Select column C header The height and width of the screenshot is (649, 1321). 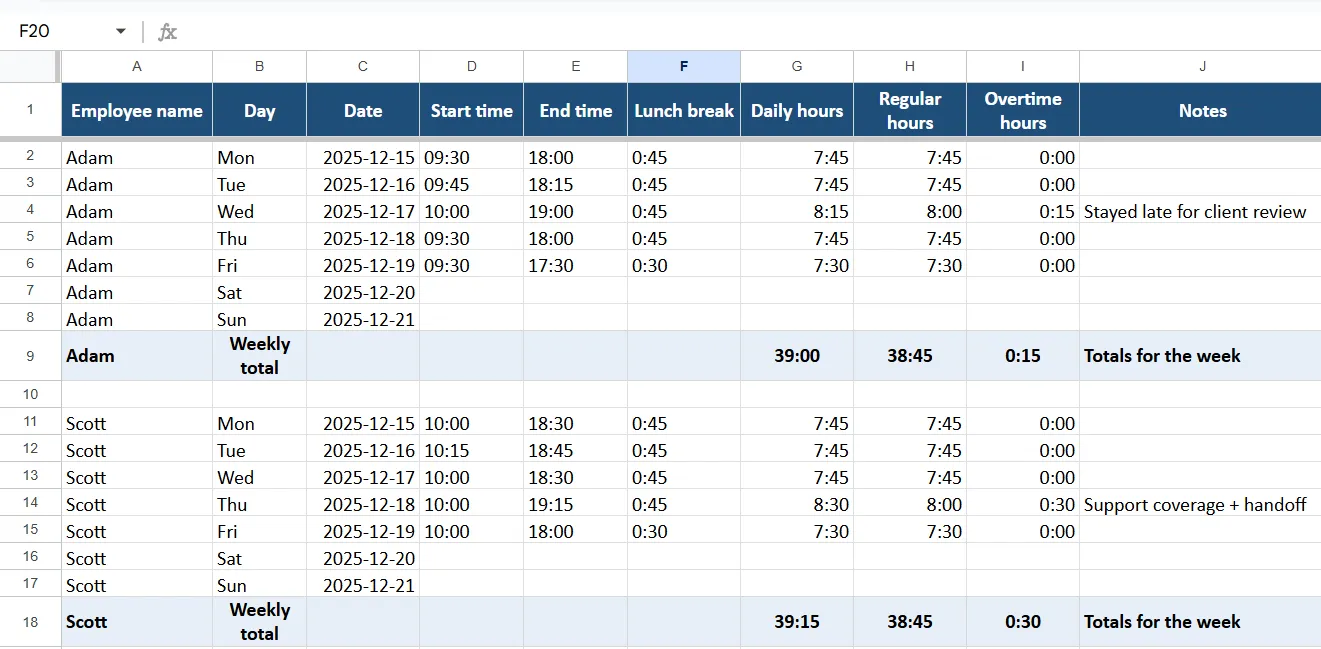click(x=363, y=66)
